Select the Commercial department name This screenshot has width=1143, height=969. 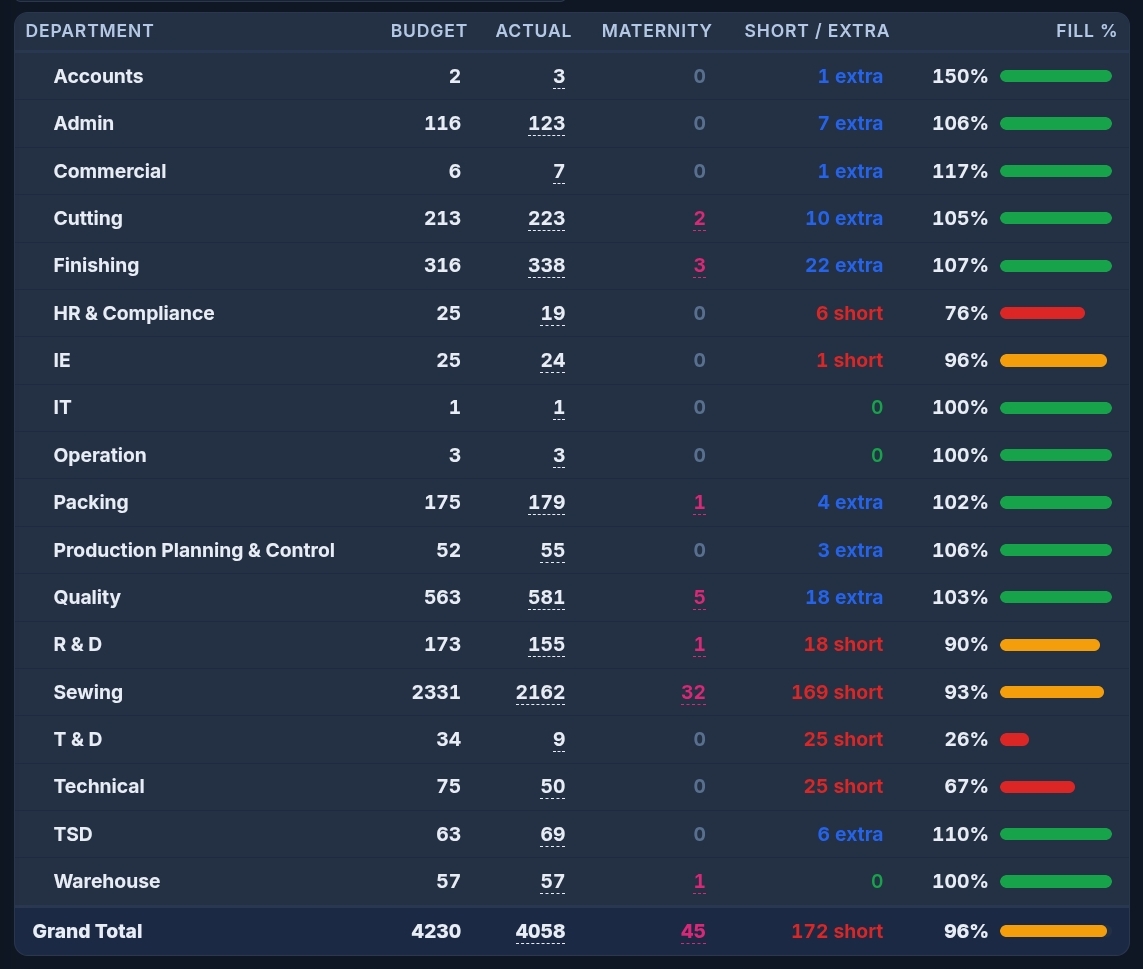[x=110, y=171]
